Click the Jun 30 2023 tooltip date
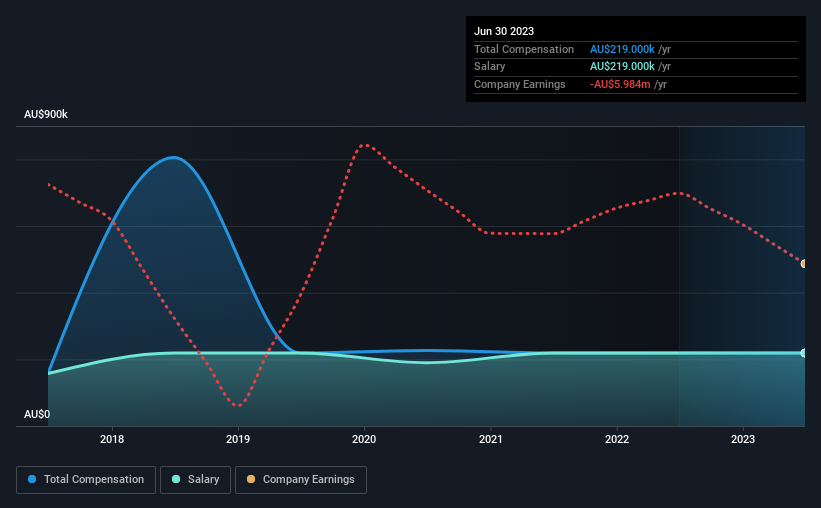821x508 pixels. click(x=504, y=31)
